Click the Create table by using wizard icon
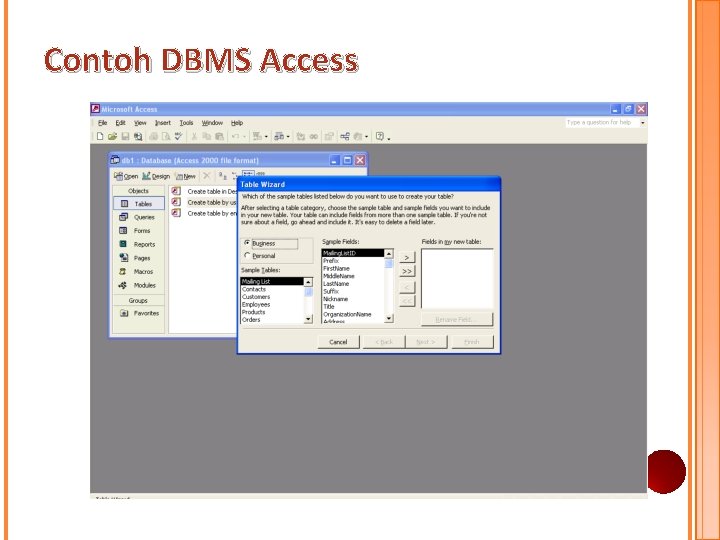 [x=176, y=202]
